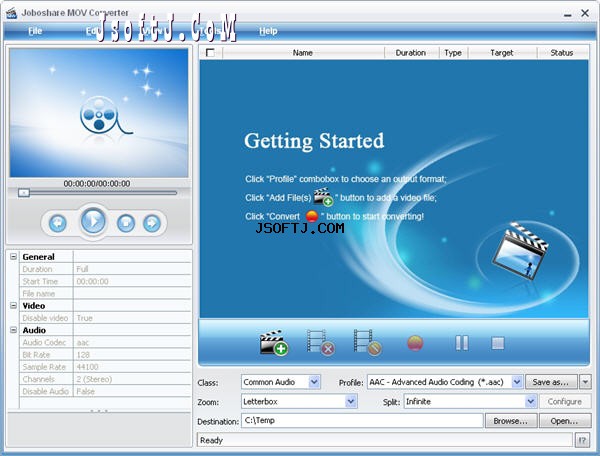The height and width of the screenshot is (456, 600).
Task: Click the Sample Rate value 44100
Action: point(132,367)
